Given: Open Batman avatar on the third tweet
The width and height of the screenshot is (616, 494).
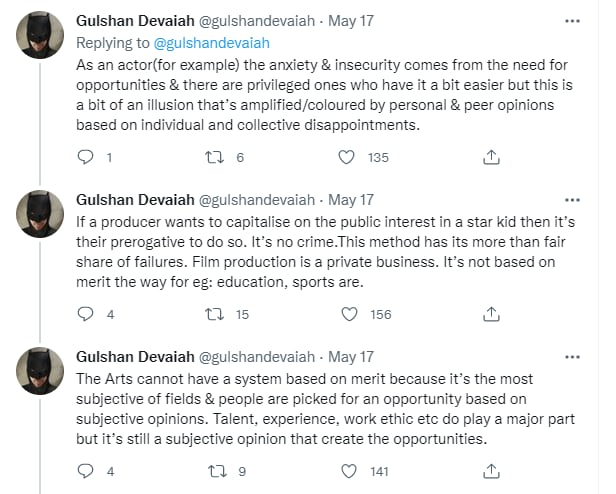Looking at the screenshot, I should pos(40,371).
